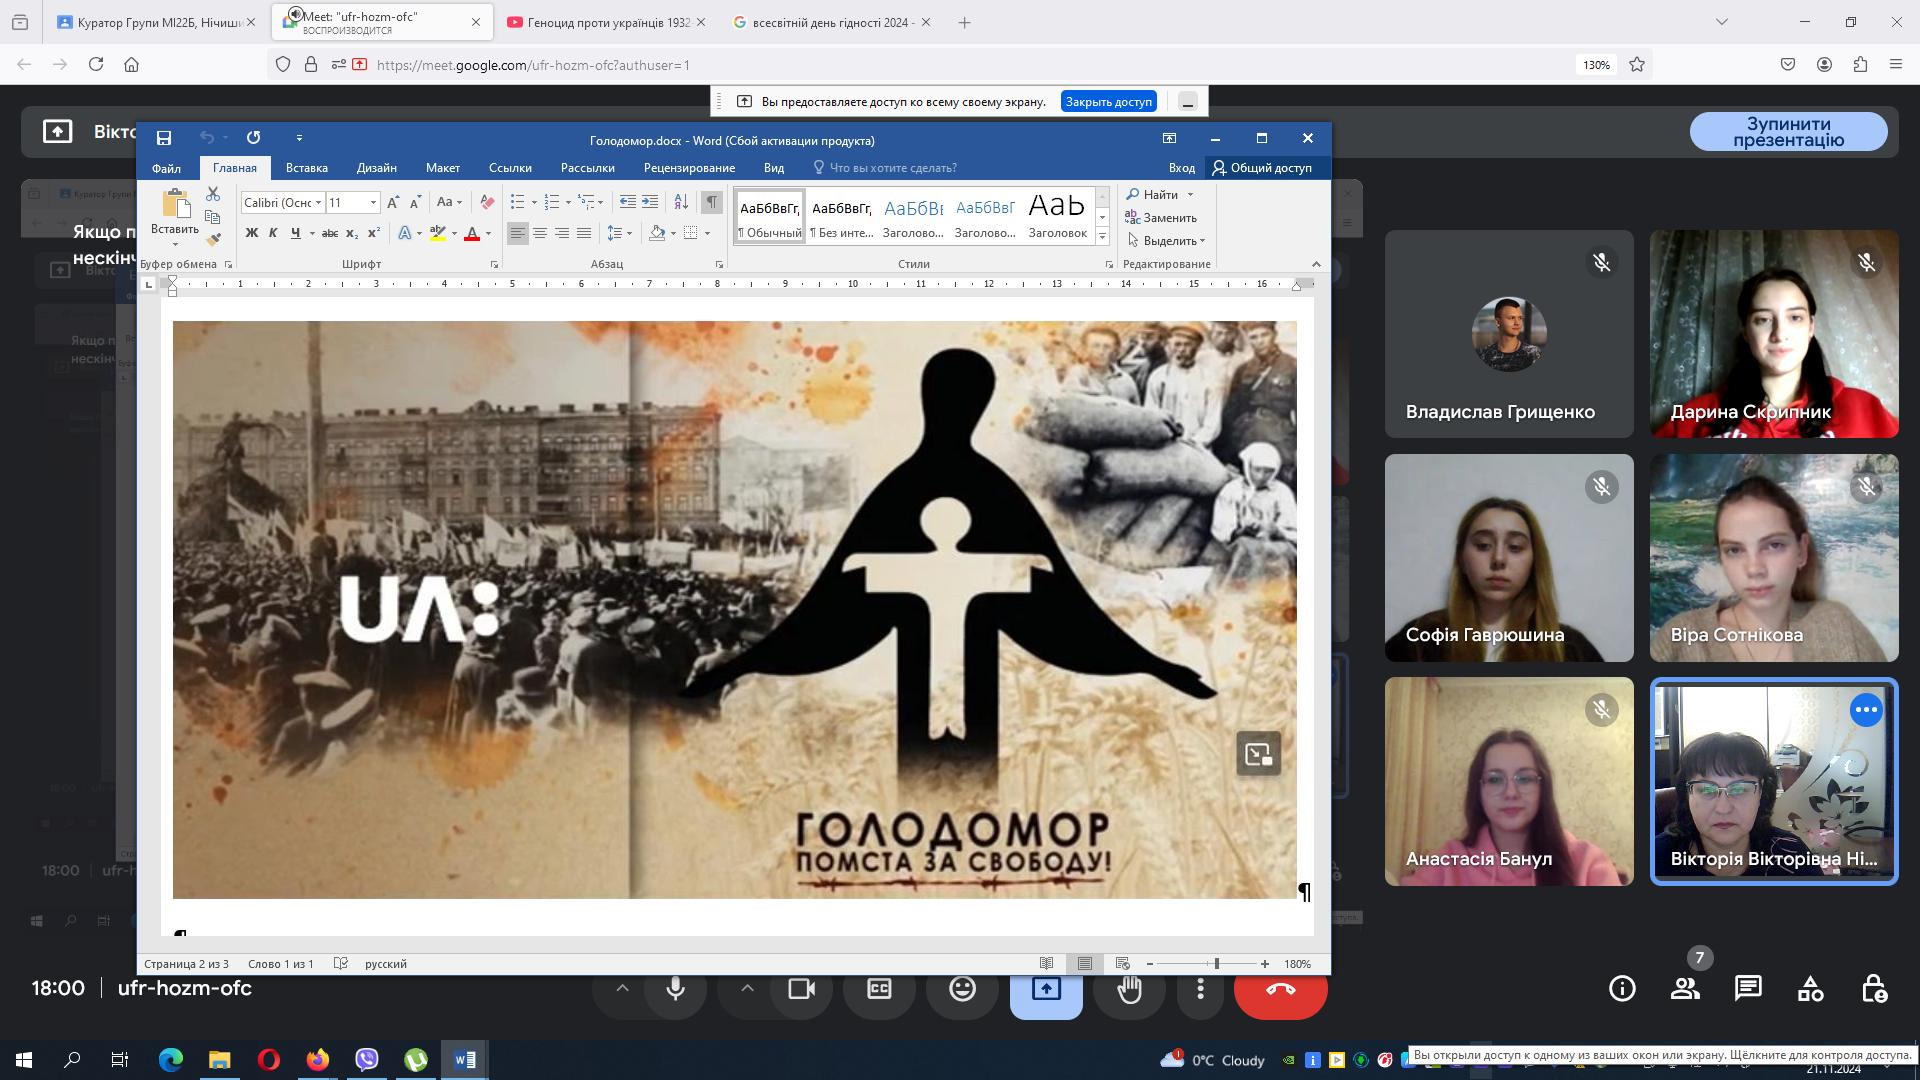The height and width of the screenshot is (1080, 1920).
Task: Toggle paragraph marks display in Word
Action: coord(711,201)
